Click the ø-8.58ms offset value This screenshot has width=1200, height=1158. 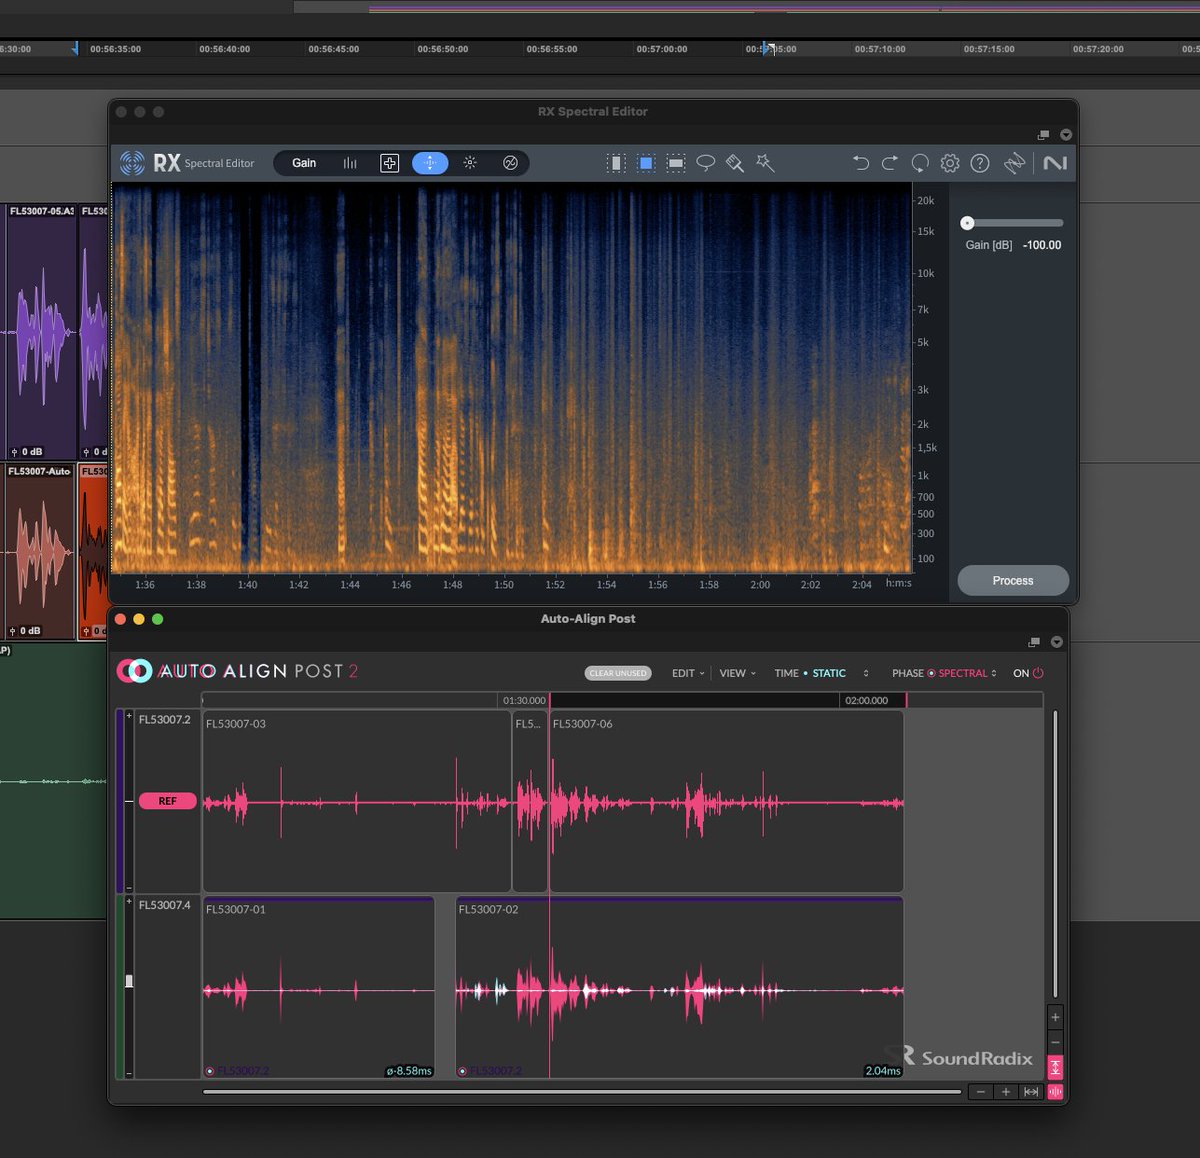tap(408, 1071)
